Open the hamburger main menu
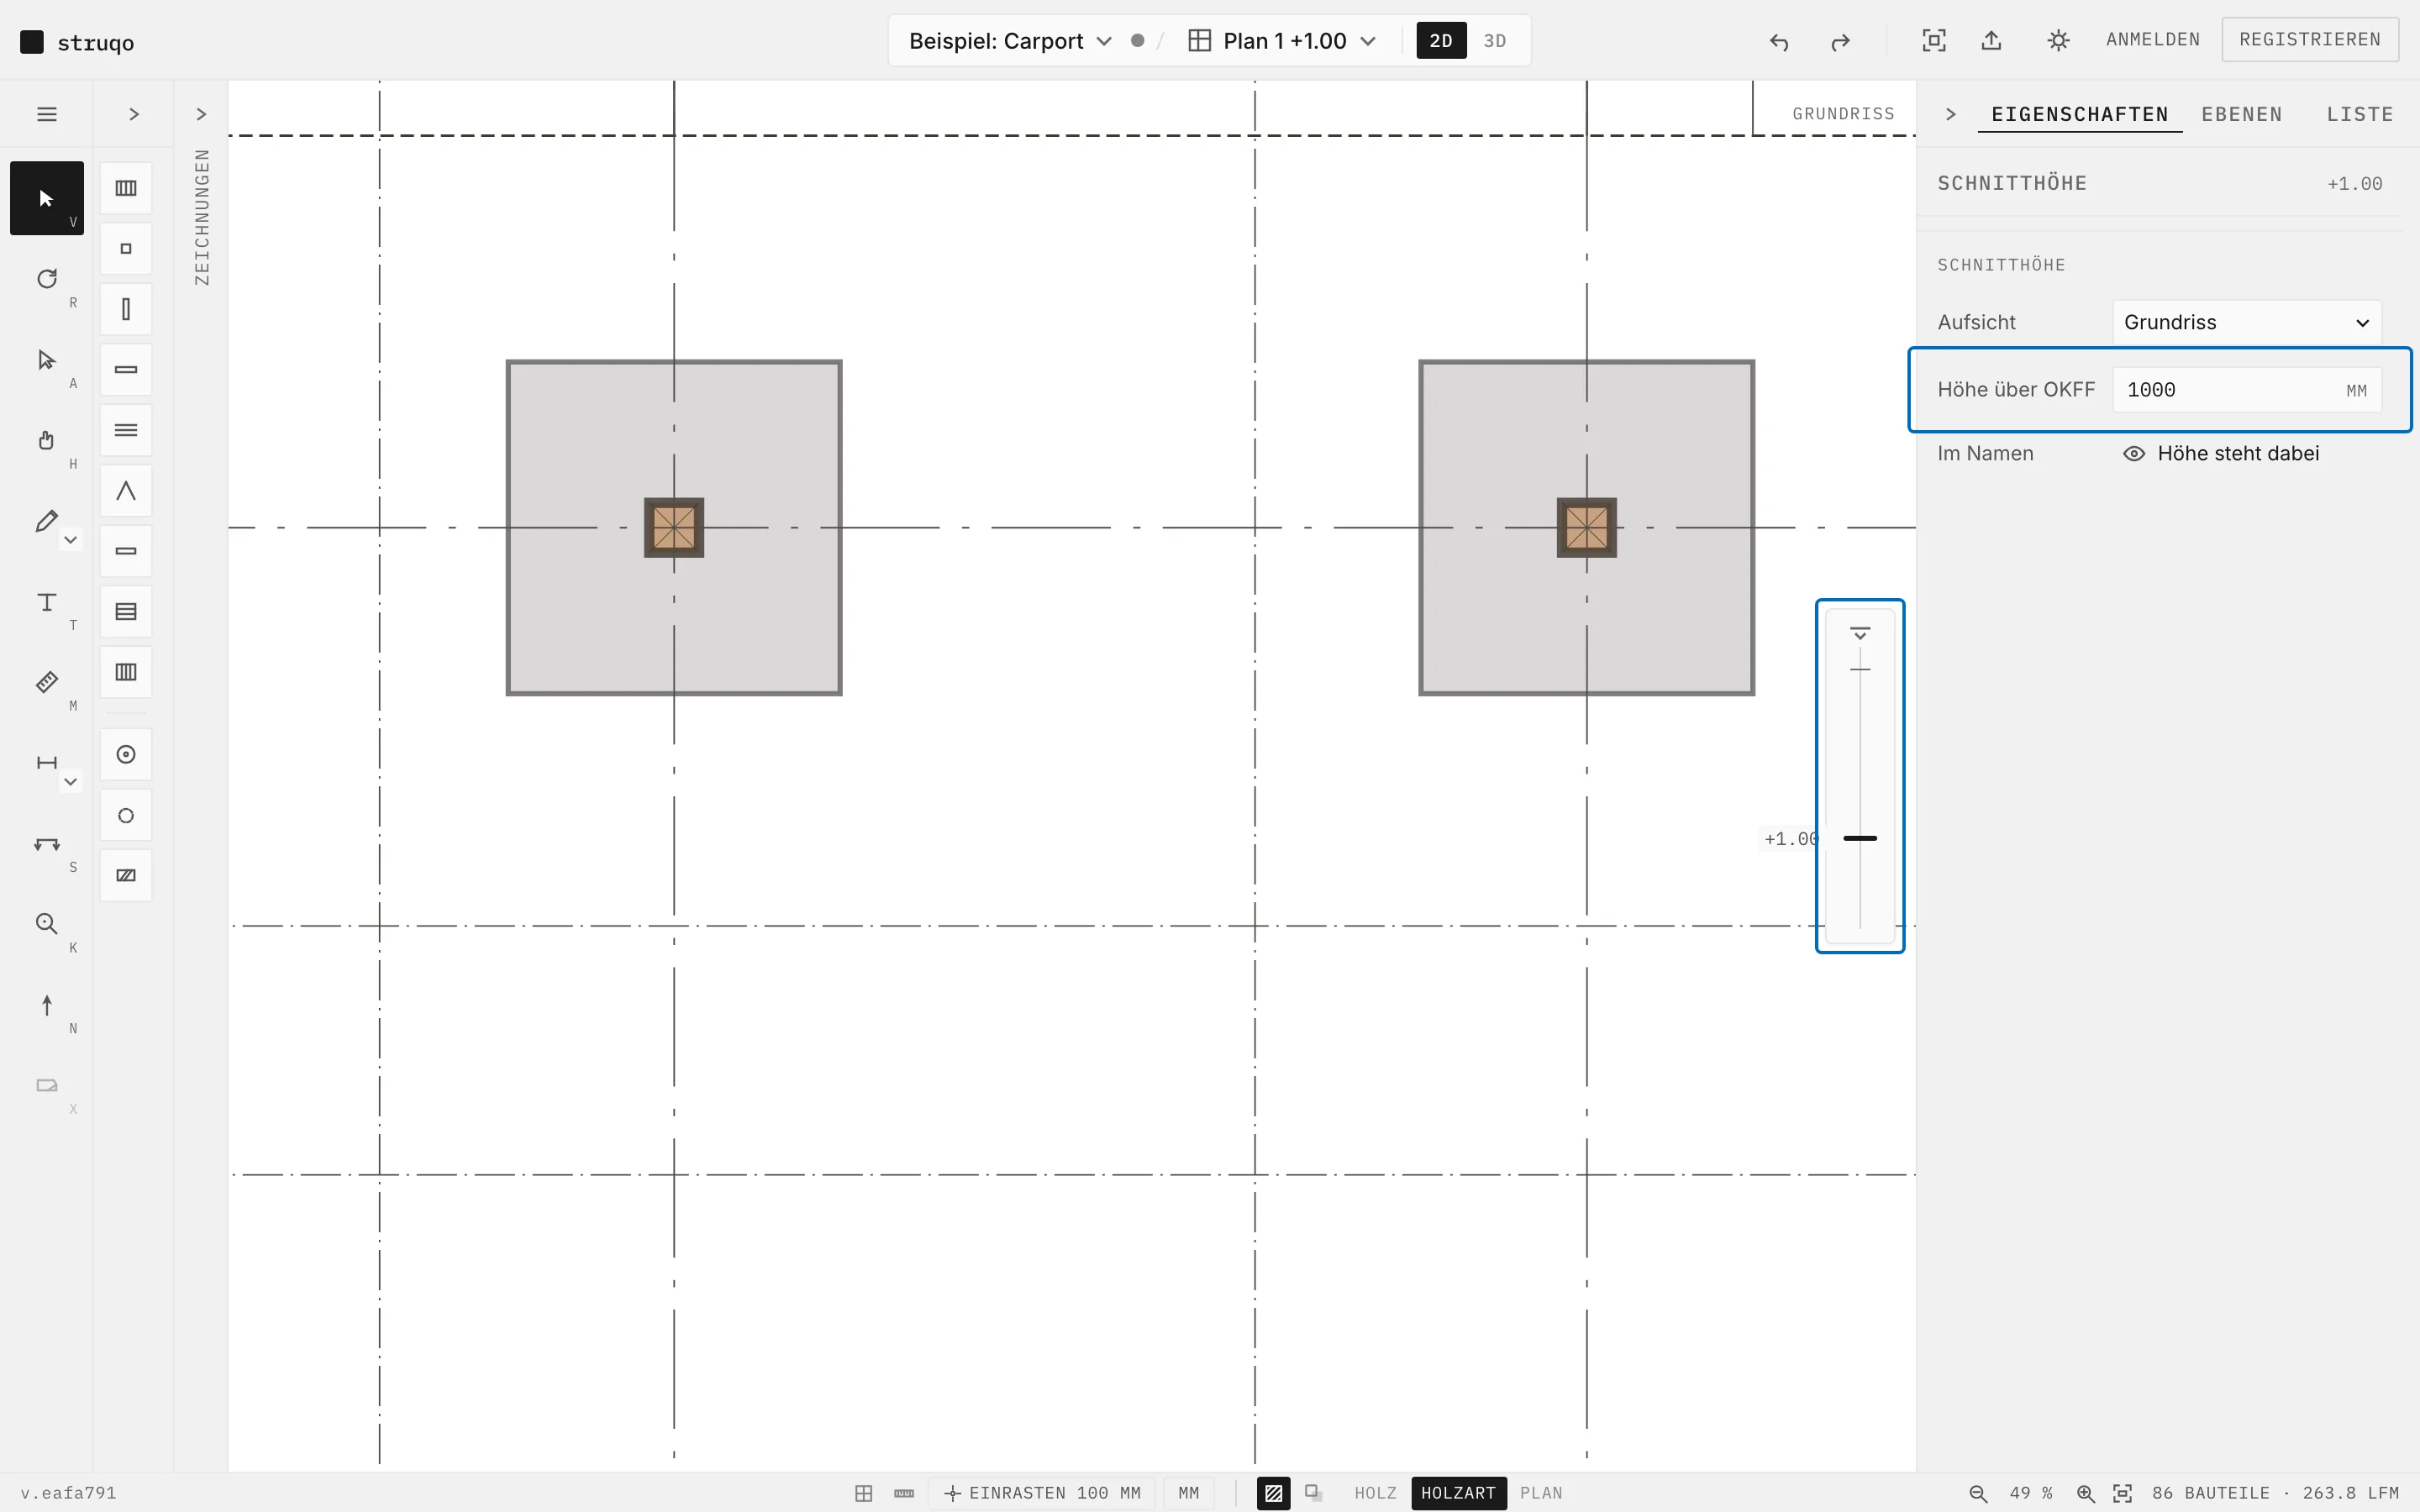The width and height of the screenshot is (2420, 1512). tap(46, 114)
